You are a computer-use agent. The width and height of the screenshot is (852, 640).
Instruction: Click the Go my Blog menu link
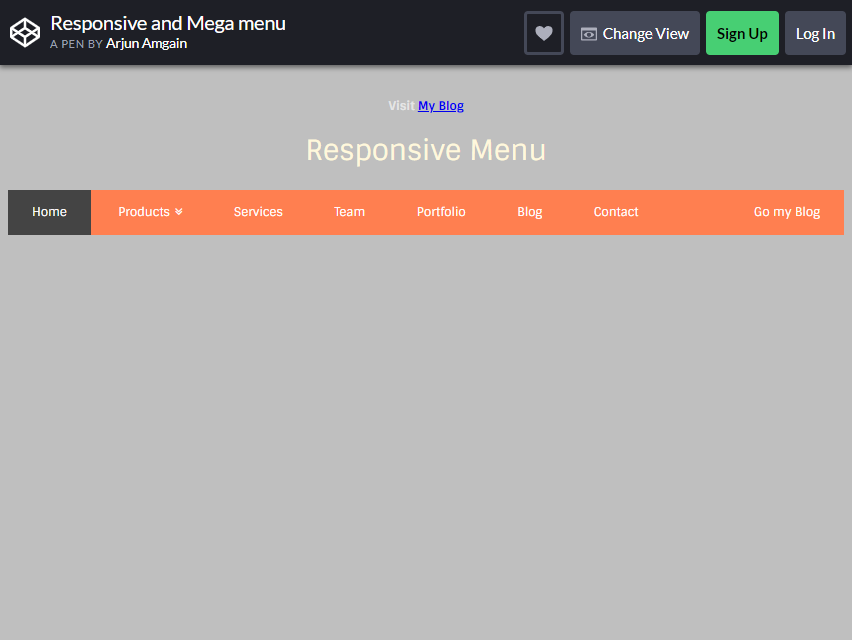(x=787, y=212)
